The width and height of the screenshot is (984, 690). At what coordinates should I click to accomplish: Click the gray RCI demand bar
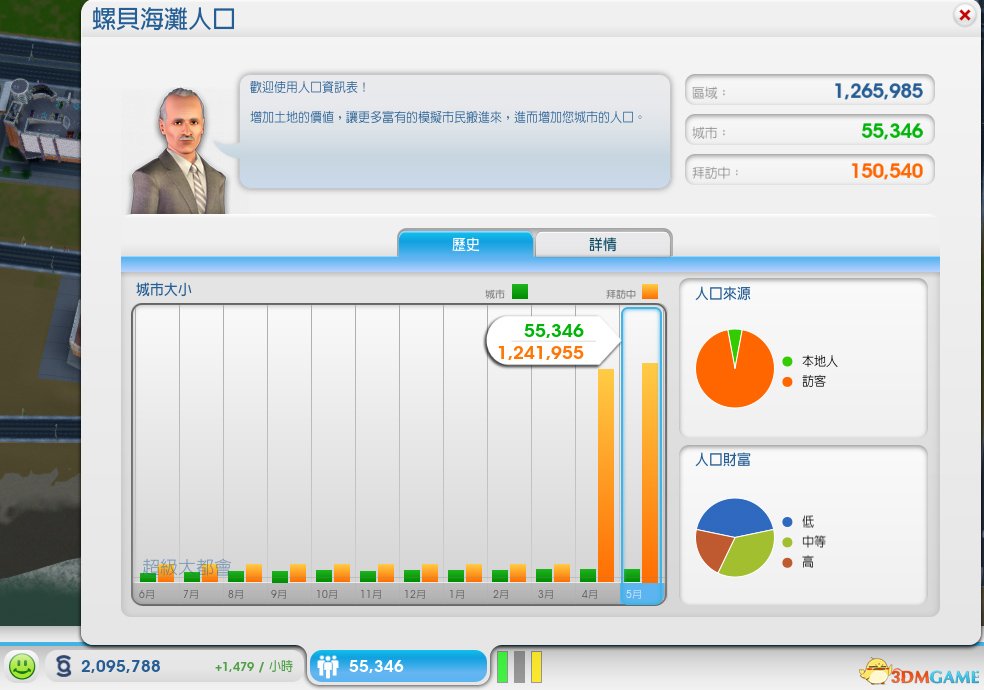point(519,666)
